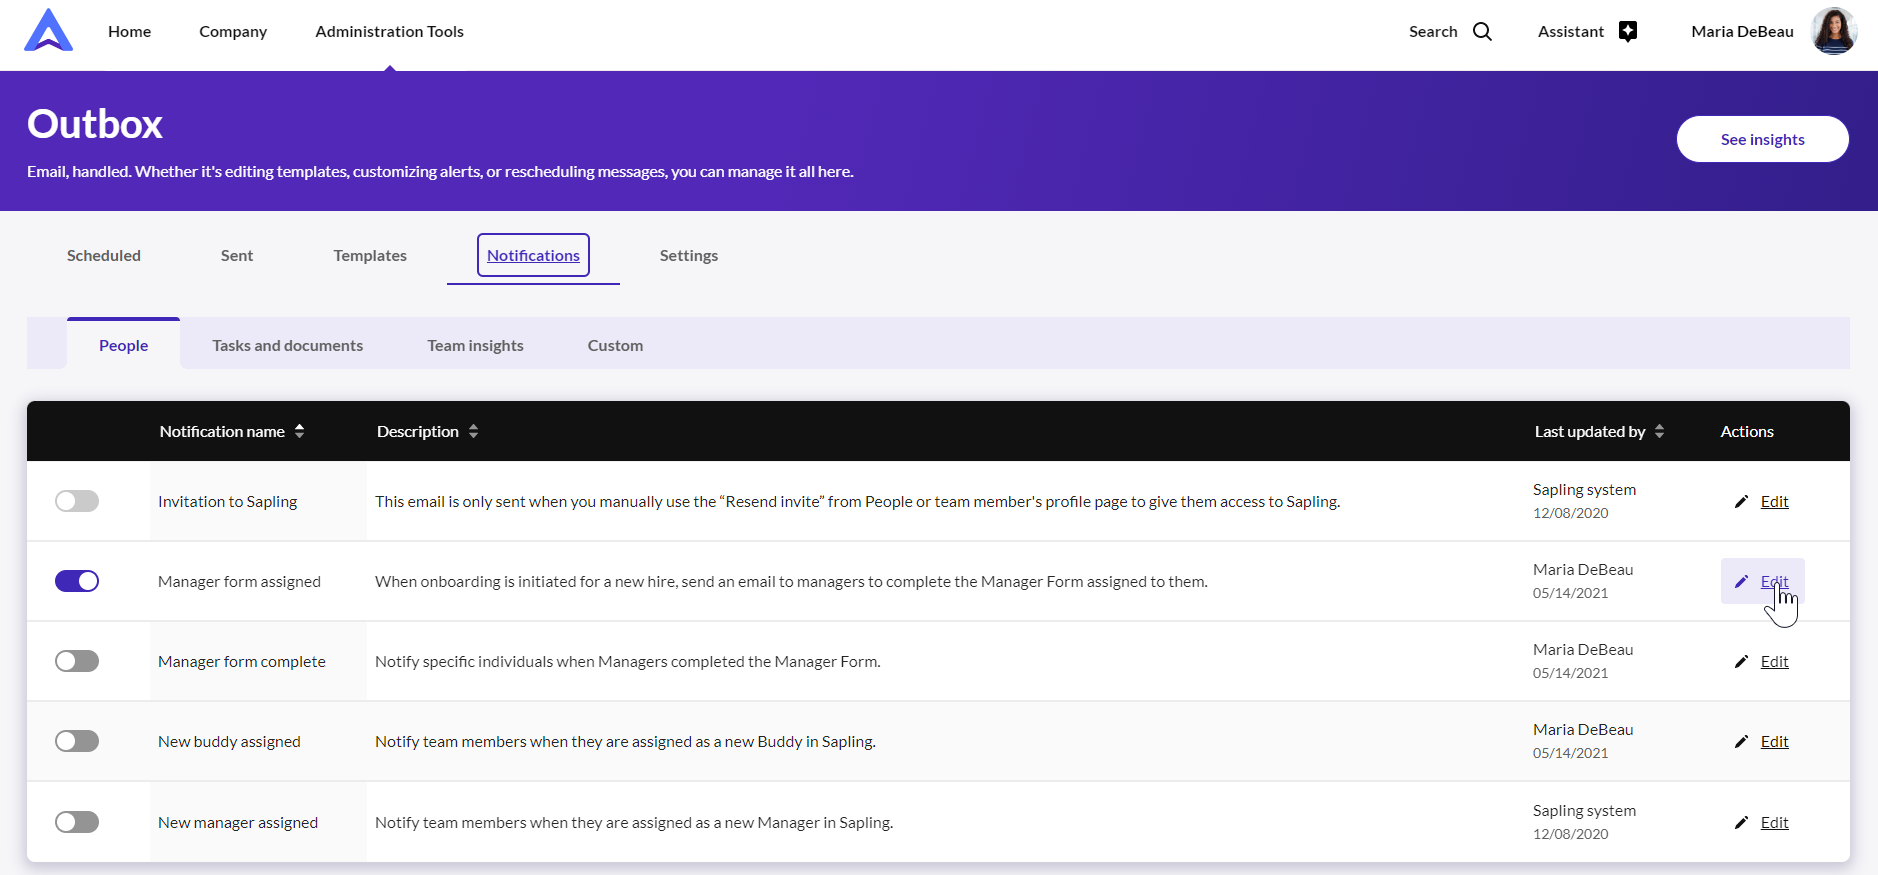Screen dimensions: 1878x875
Task: View the Team insights sub-tab
Action: (476, 346)
